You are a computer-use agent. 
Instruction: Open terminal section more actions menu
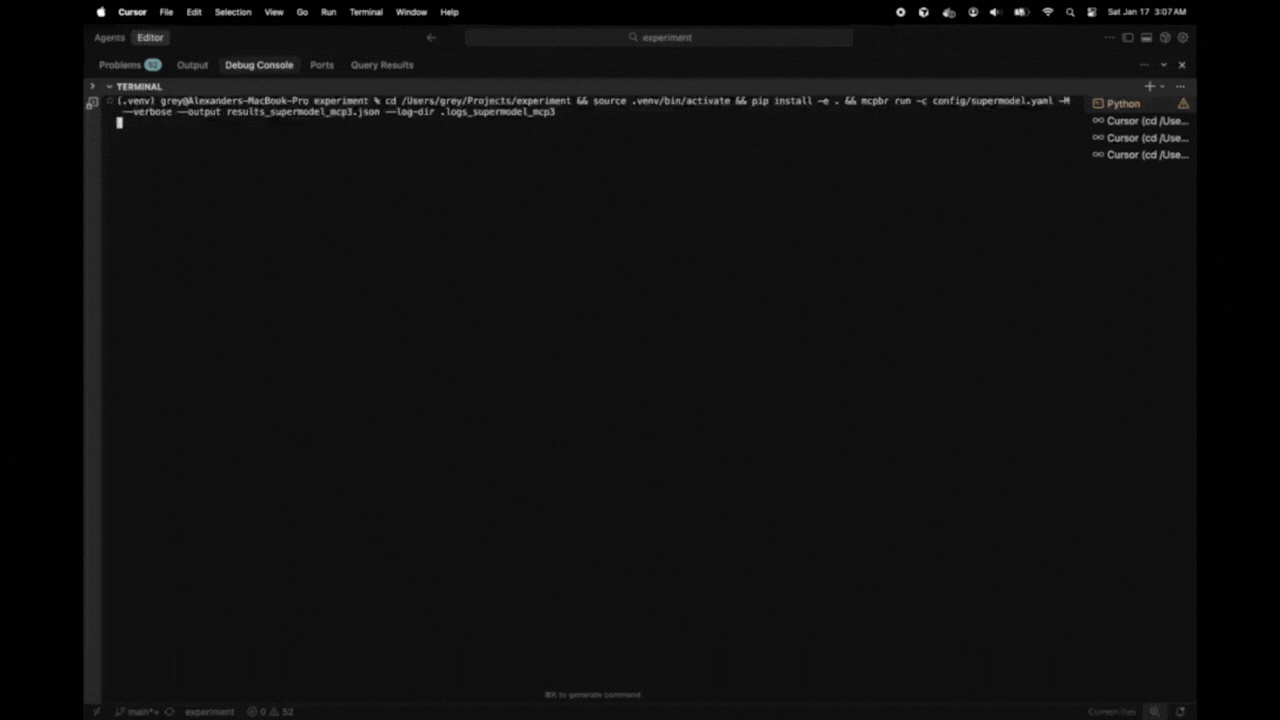[x=1180, y=87]
